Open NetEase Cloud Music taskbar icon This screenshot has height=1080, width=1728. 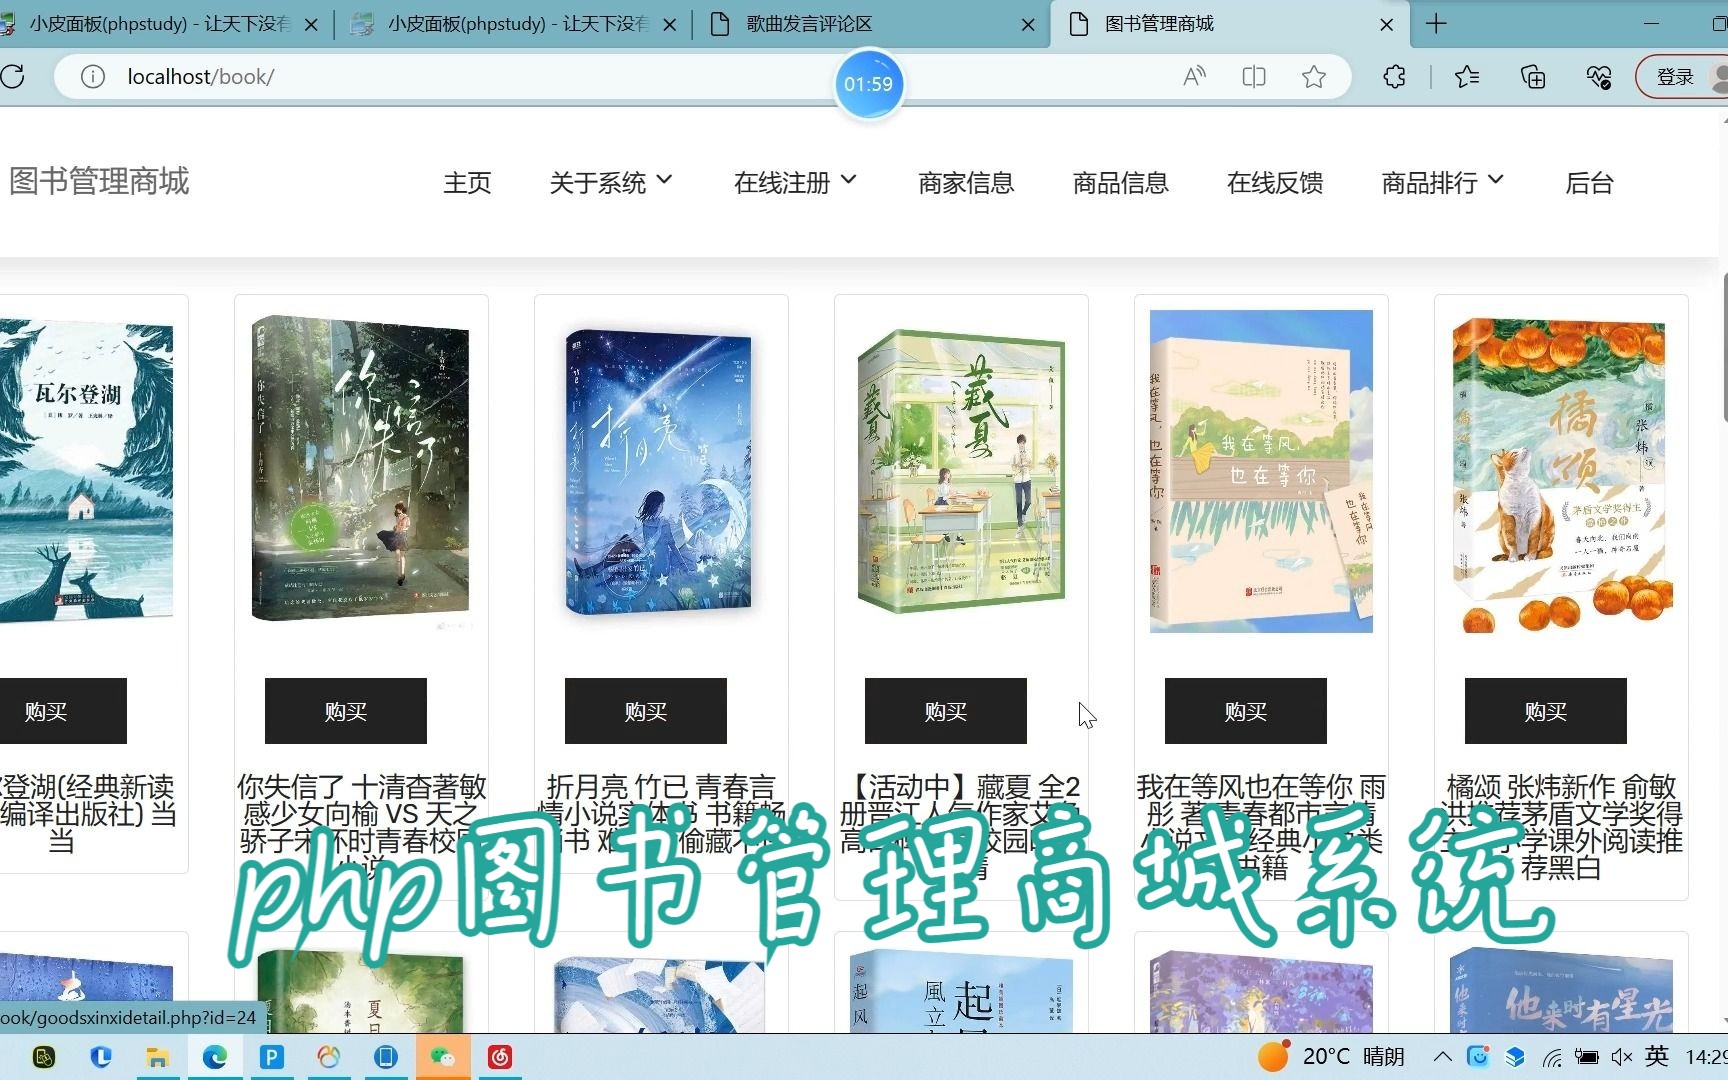(500, 1057)
